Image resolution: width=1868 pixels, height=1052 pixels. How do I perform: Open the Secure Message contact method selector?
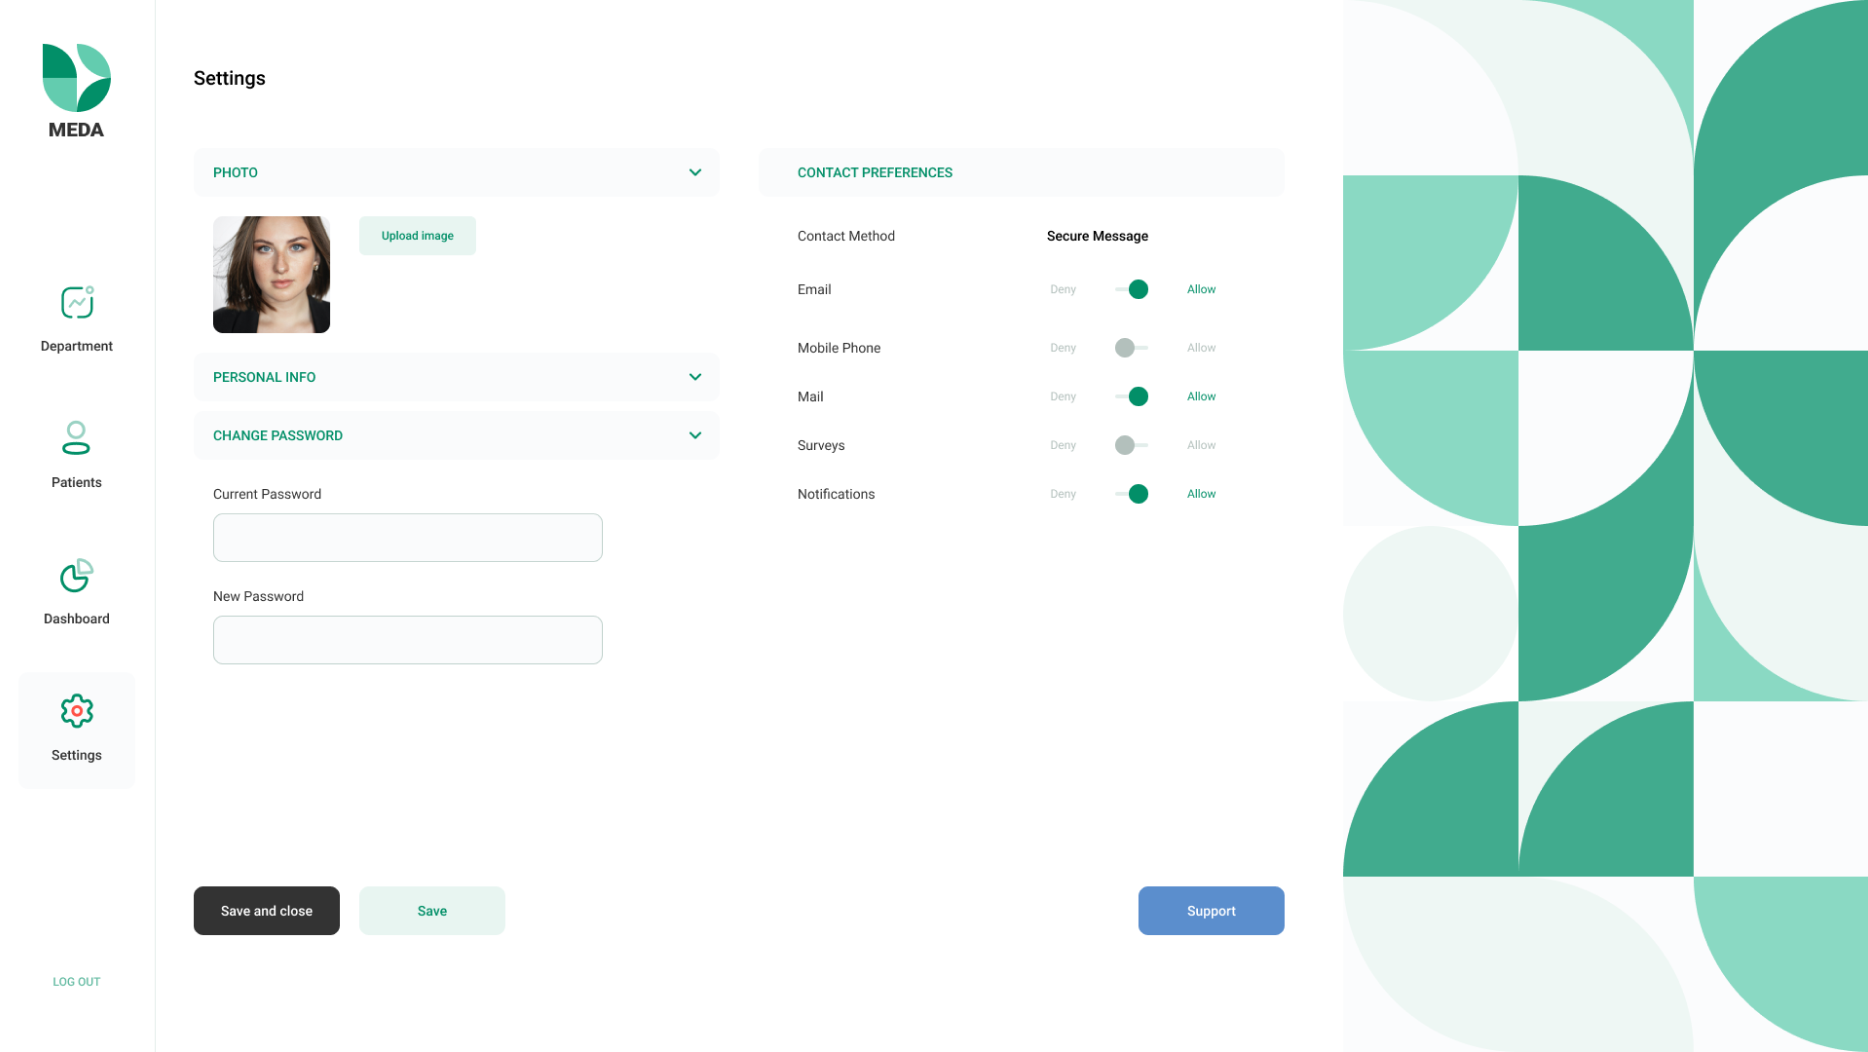(x=1097, y=236)
